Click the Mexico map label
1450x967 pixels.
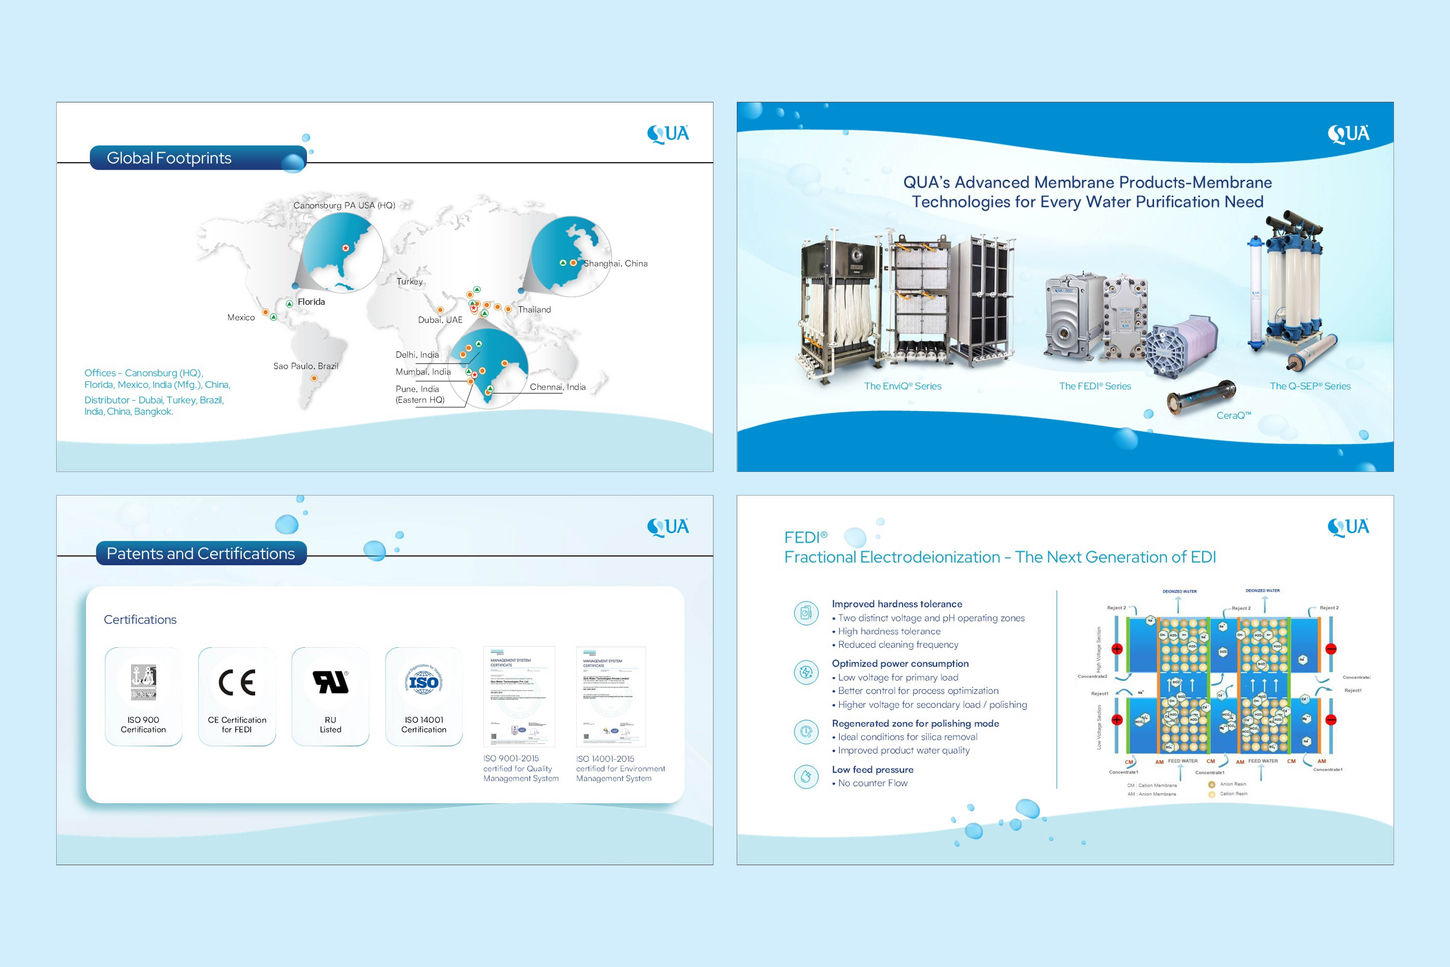241,318
